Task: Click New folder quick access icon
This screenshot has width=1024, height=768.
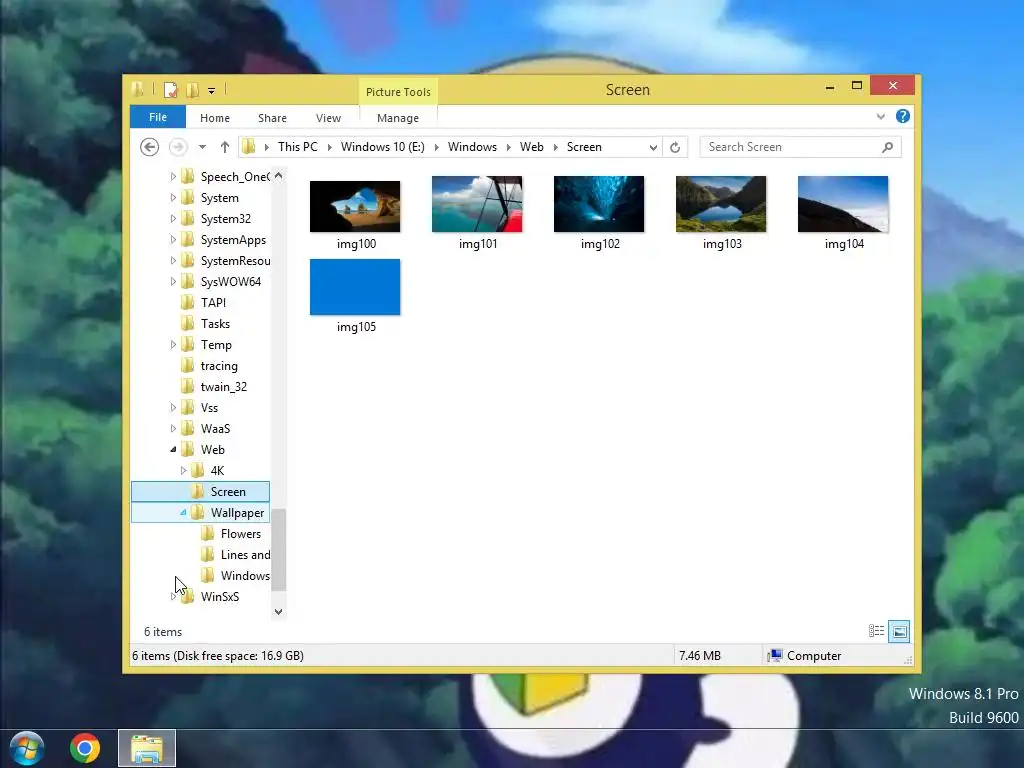Action: tap(193, 90)
